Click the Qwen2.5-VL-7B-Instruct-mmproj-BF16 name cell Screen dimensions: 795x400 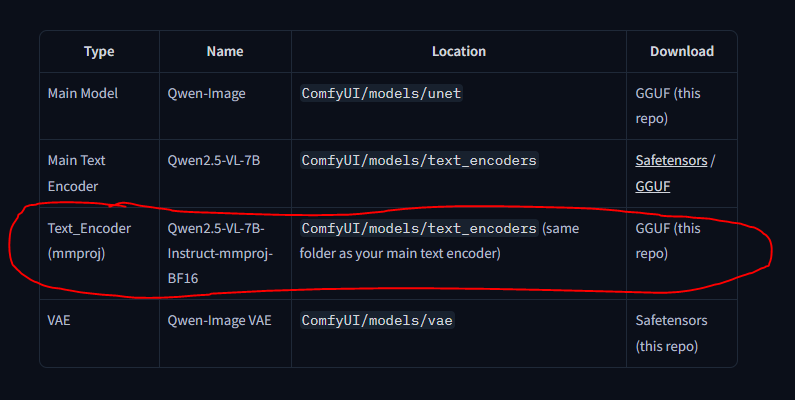click(x=219, y=254)
